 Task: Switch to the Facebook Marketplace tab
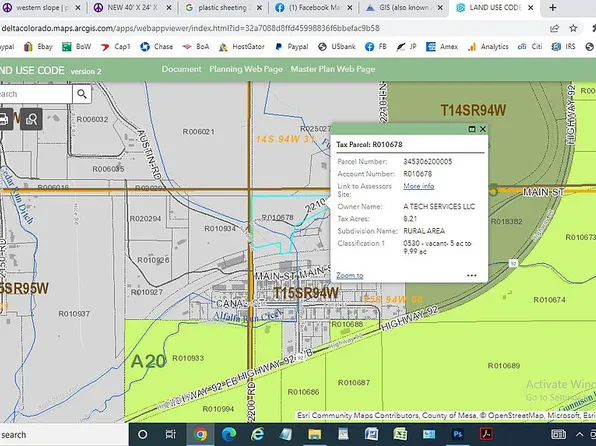point(314,8)
